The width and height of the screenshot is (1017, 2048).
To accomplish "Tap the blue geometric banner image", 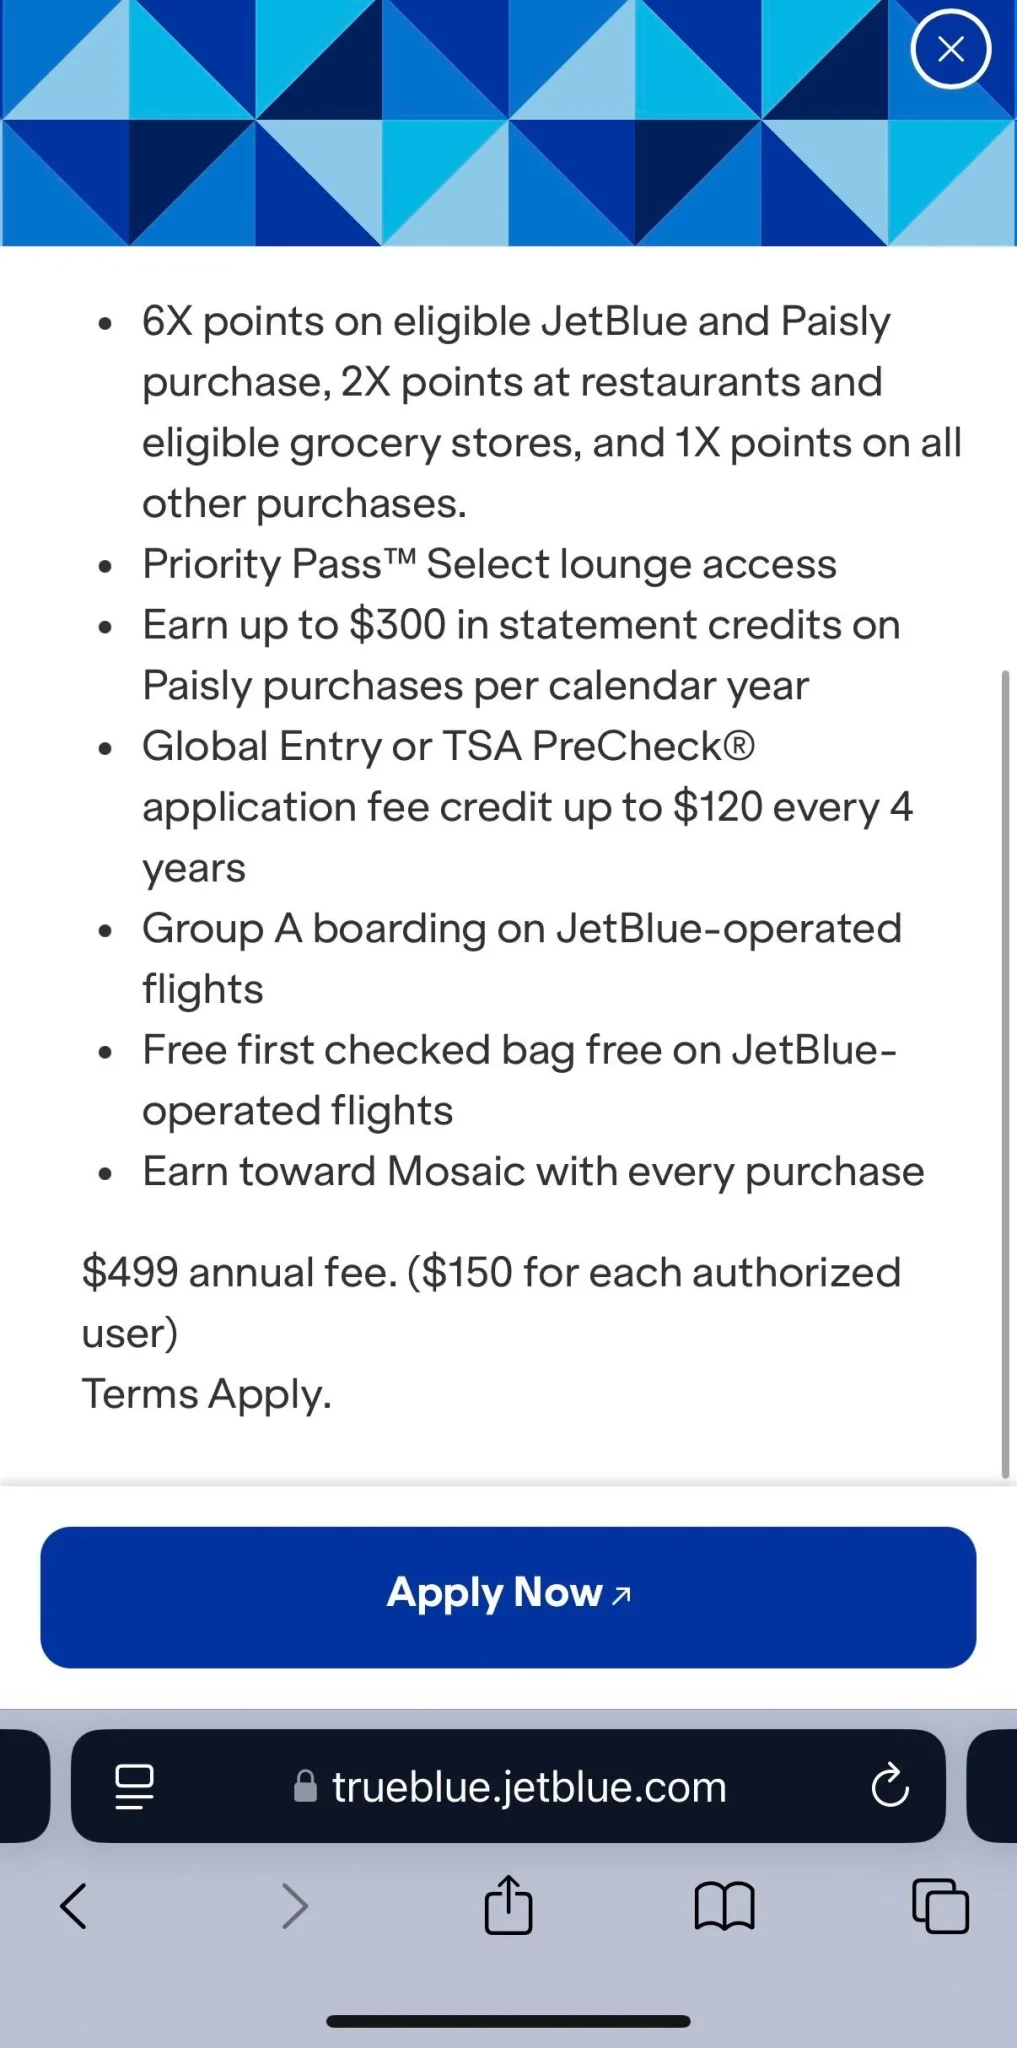I will (x=508, y=122).
